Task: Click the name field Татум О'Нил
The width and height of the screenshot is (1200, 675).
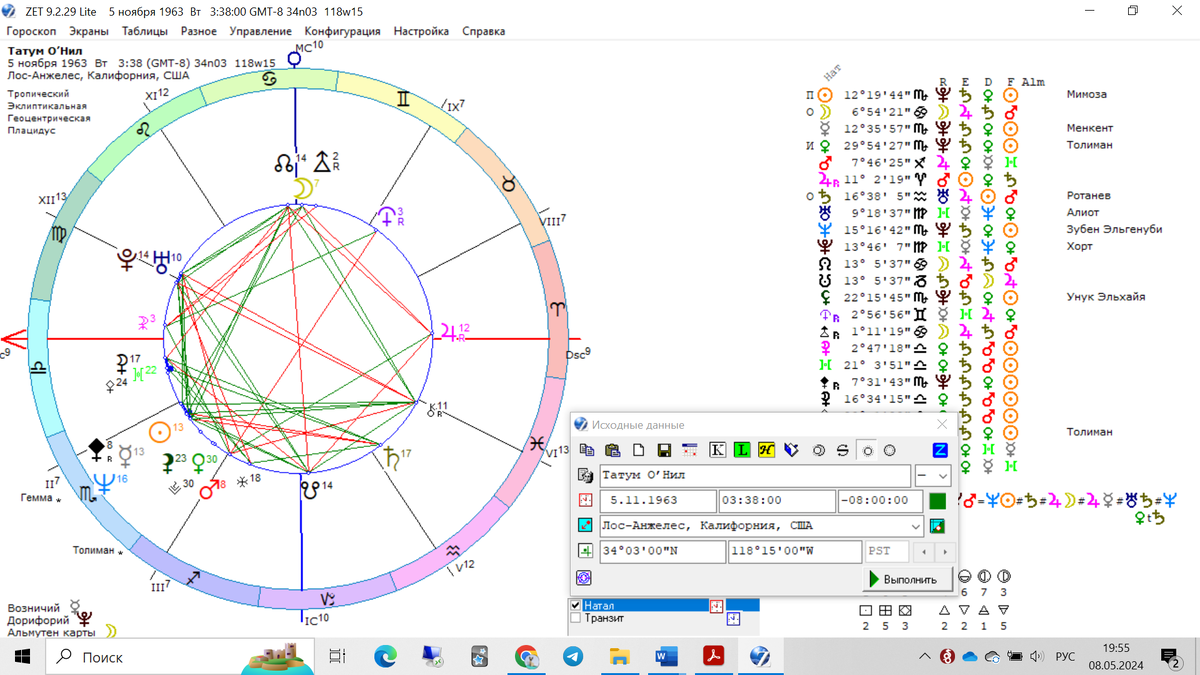Action: [755, 476]
